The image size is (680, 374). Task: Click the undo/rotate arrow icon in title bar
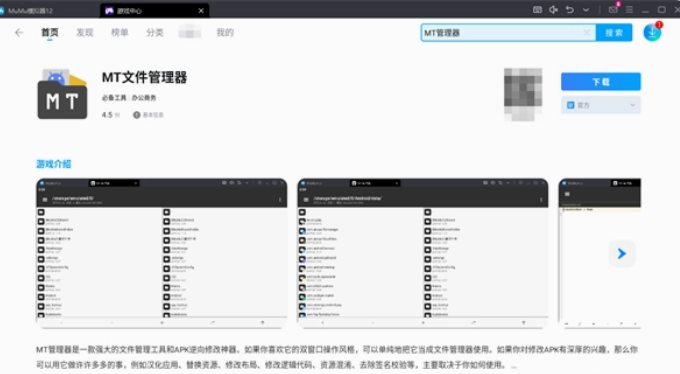570,10
